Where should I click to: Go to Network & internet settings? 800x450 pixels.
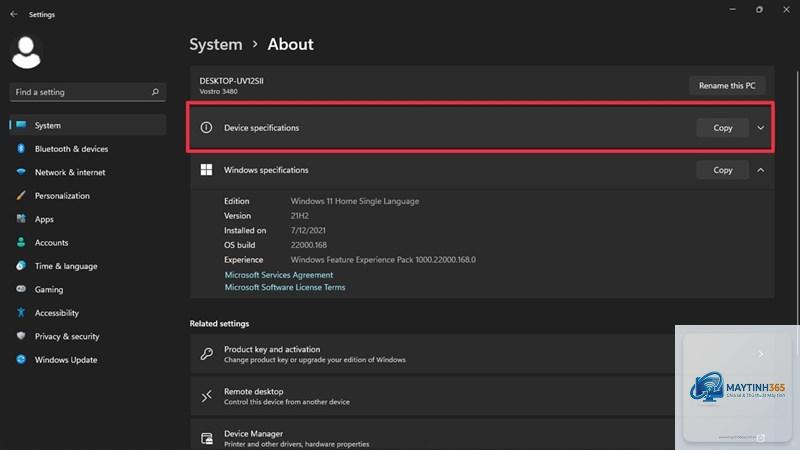click(x=88, y=172)
